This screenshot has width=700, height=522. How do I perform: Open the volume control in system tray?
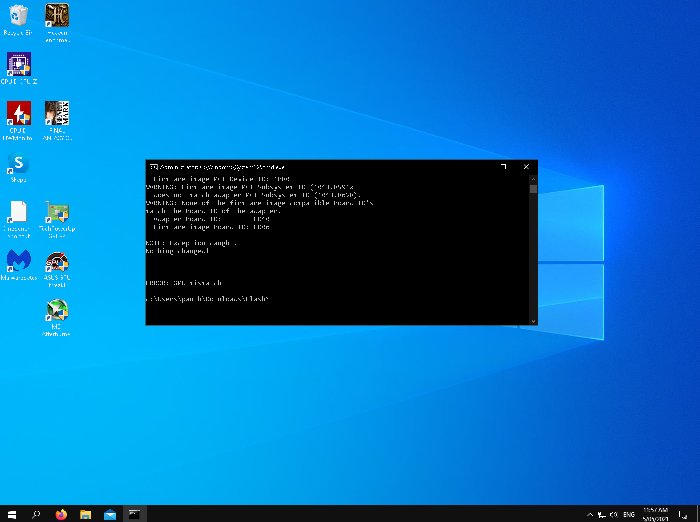(614, 515)
